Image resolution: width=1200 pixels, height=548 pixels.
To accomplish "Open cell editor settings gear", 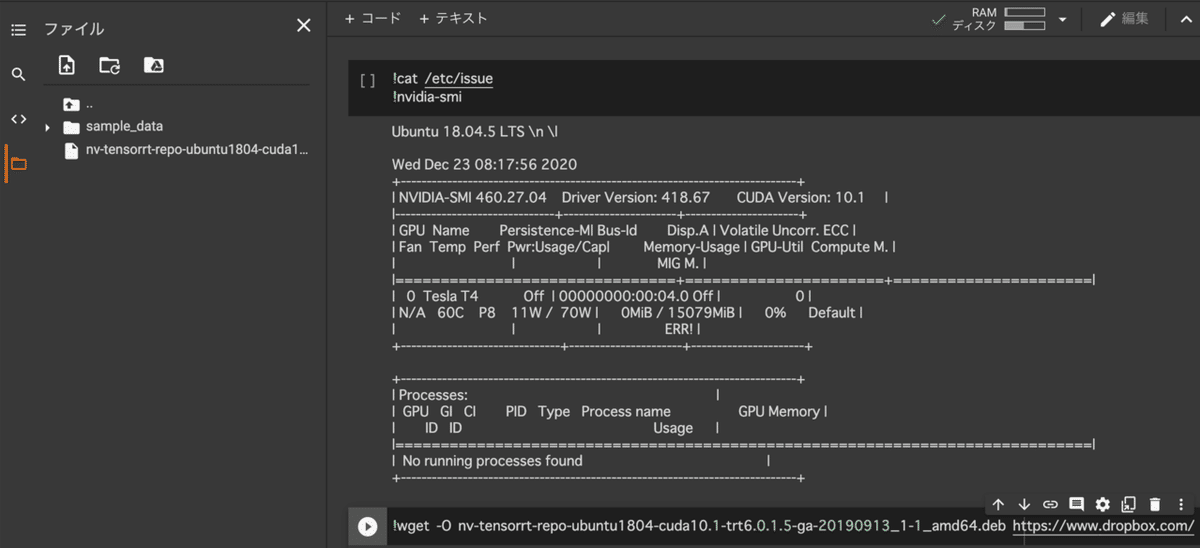I will (x=1103, y=505).
